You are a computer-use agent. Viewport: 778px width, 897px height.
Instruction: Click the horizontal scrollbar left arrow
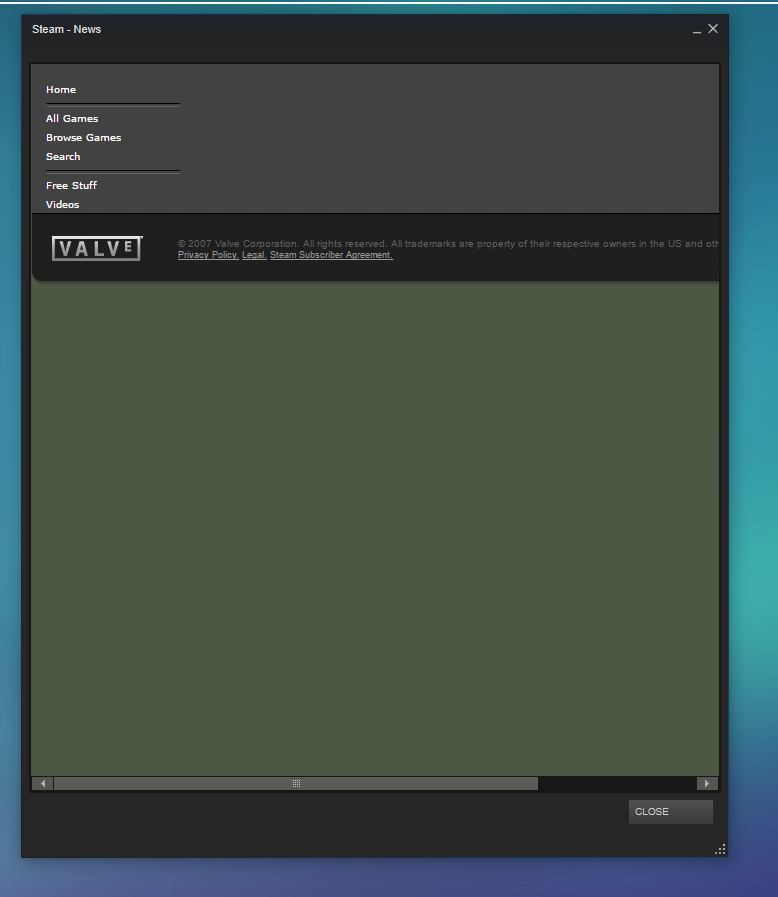coord(43,783)
